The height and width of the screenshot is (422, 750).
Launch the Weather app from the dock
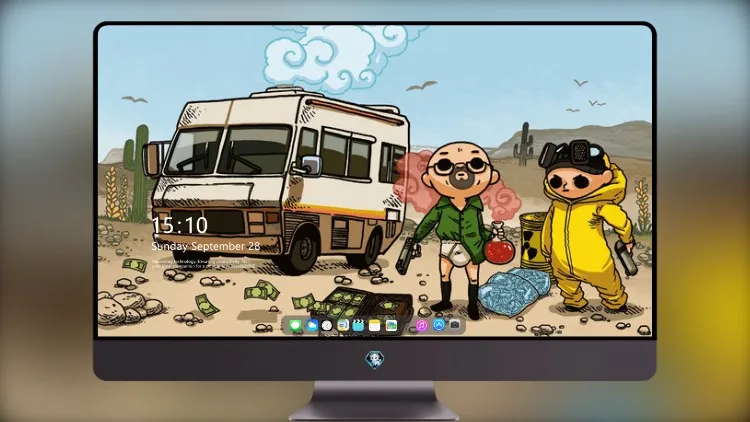coord(311,326)
